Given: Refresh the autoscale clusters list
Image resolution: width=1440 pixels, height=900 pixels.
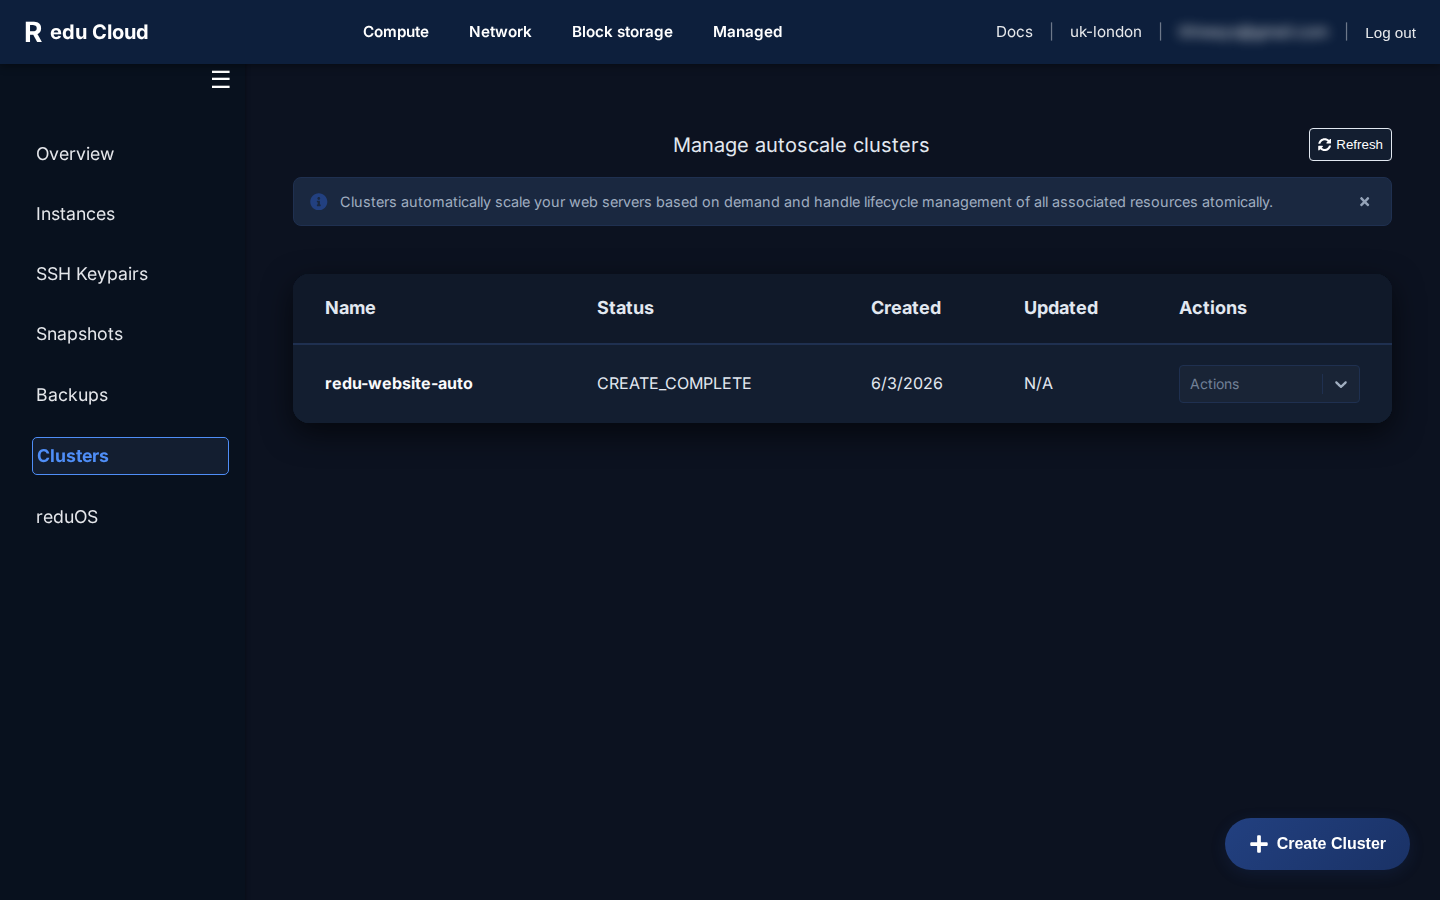Looking at the screenshot, I should 1350,145.
